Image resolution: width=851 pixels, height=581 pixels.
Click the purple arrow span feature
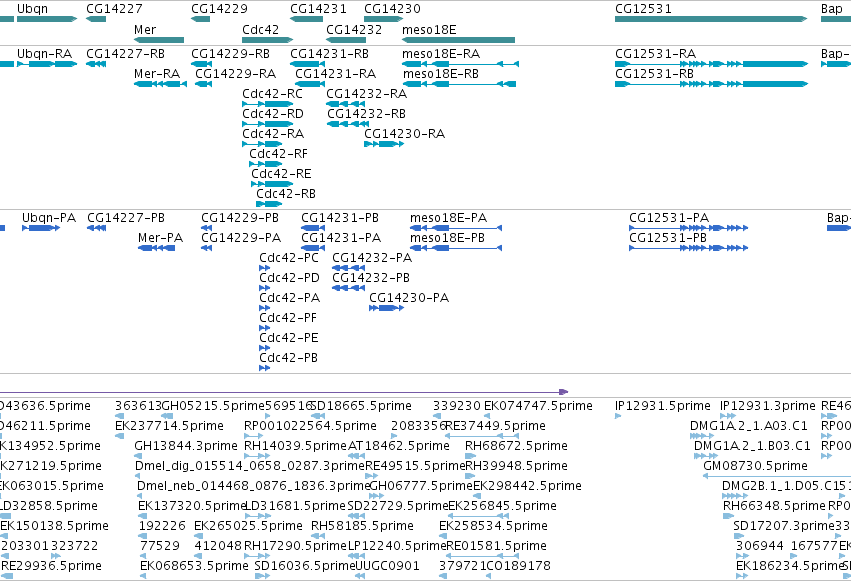pos(284,392)
